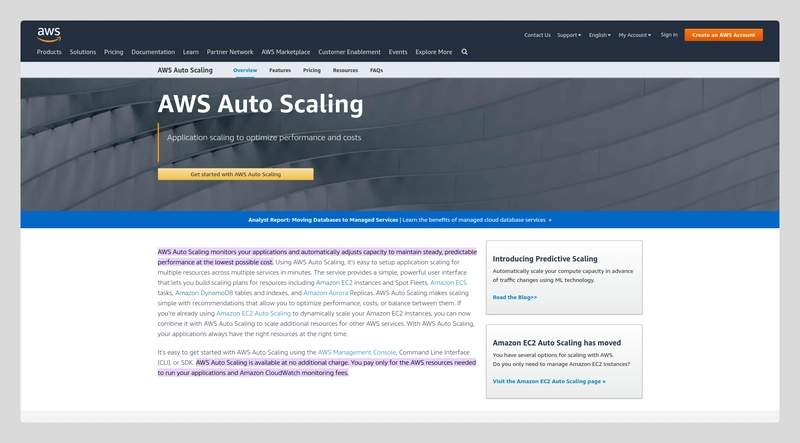This screenshot has width=800, height=443.
Task: Click Create an AWS Account button
Action: [723, 35]
